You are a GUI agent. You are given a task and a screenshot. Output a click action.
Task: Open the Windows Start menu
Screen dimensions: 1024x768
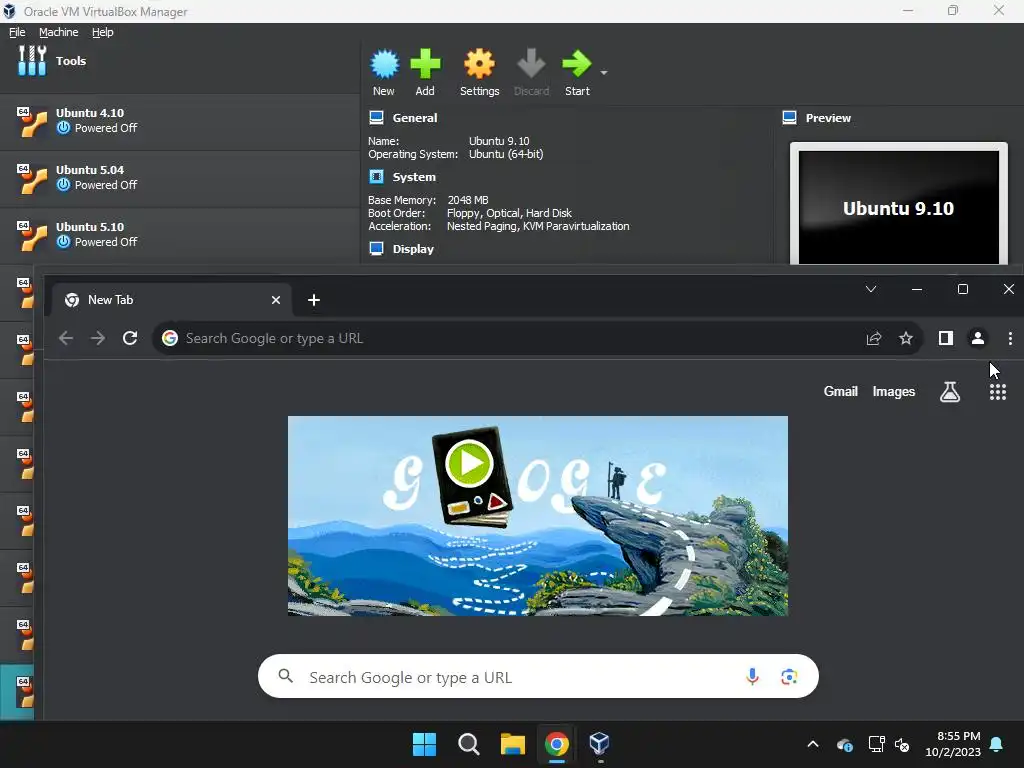[x=424, y=744]
